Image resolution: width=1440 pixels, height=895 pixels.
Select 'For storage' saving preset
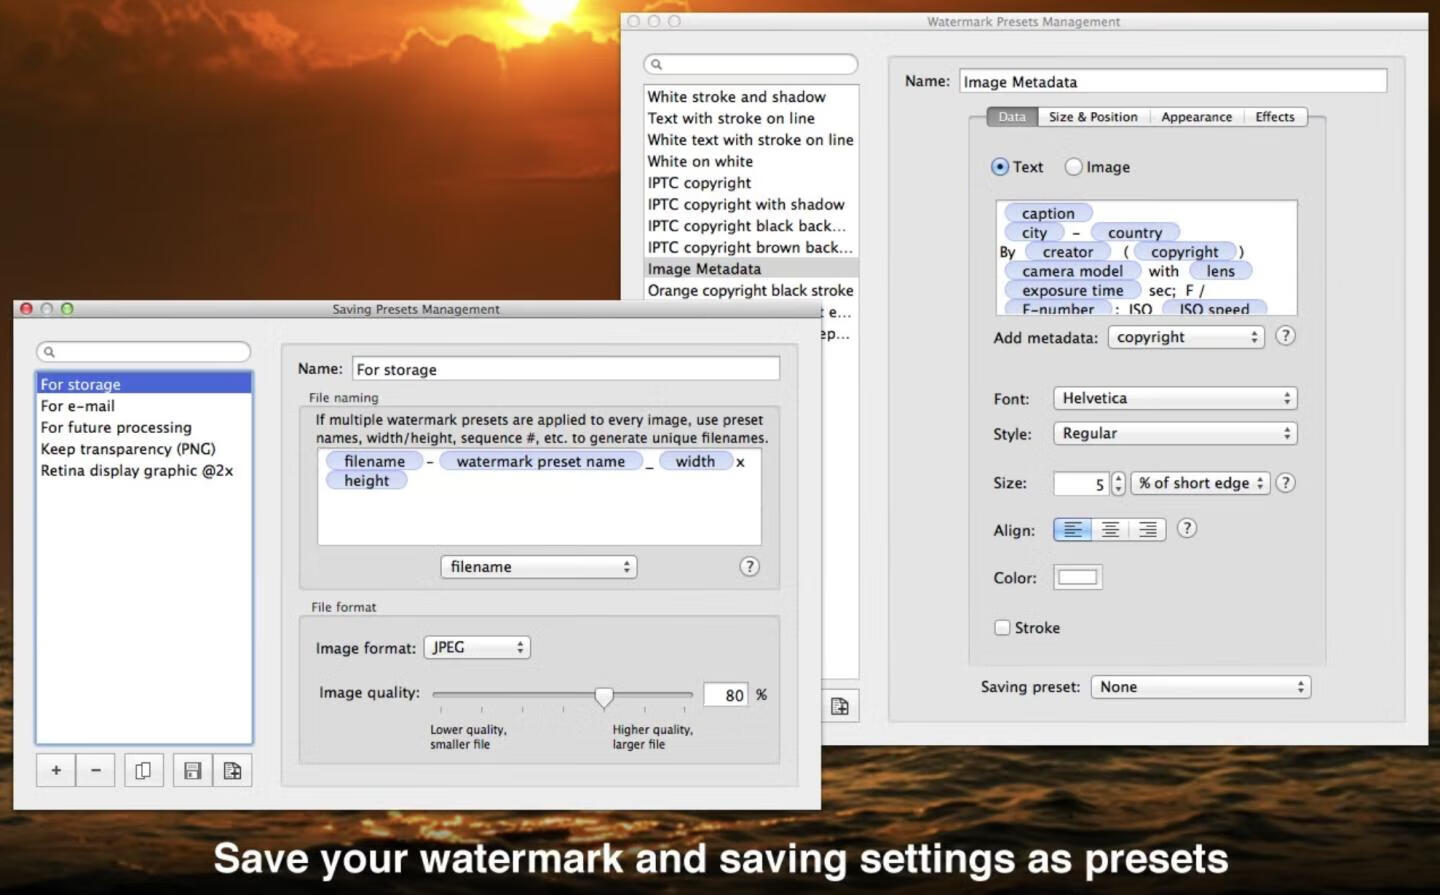(x=144, y=384)
